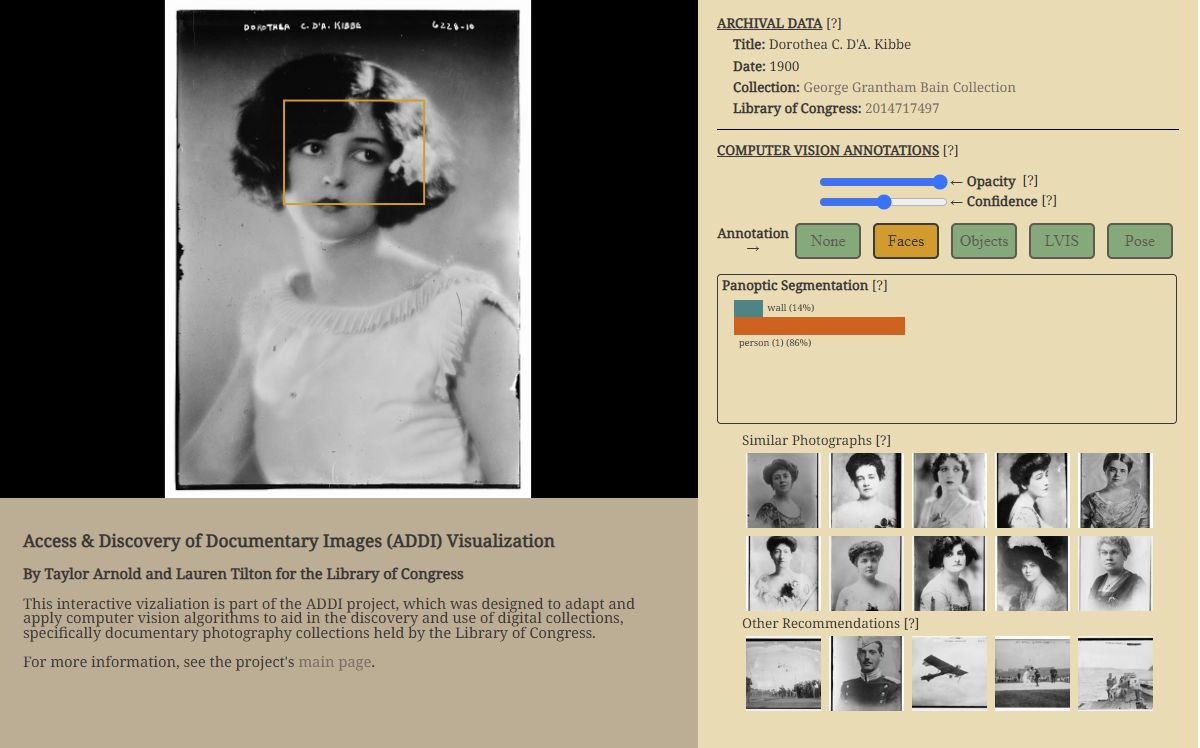Open the Panoptic Segmentation [?] help

point(879,285)
